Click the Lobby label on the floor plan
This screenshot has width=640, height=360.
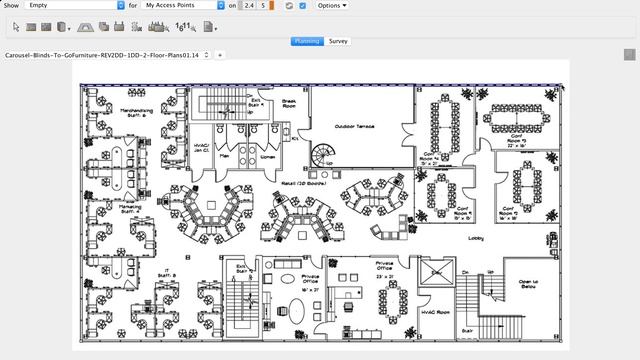[476, 238]
